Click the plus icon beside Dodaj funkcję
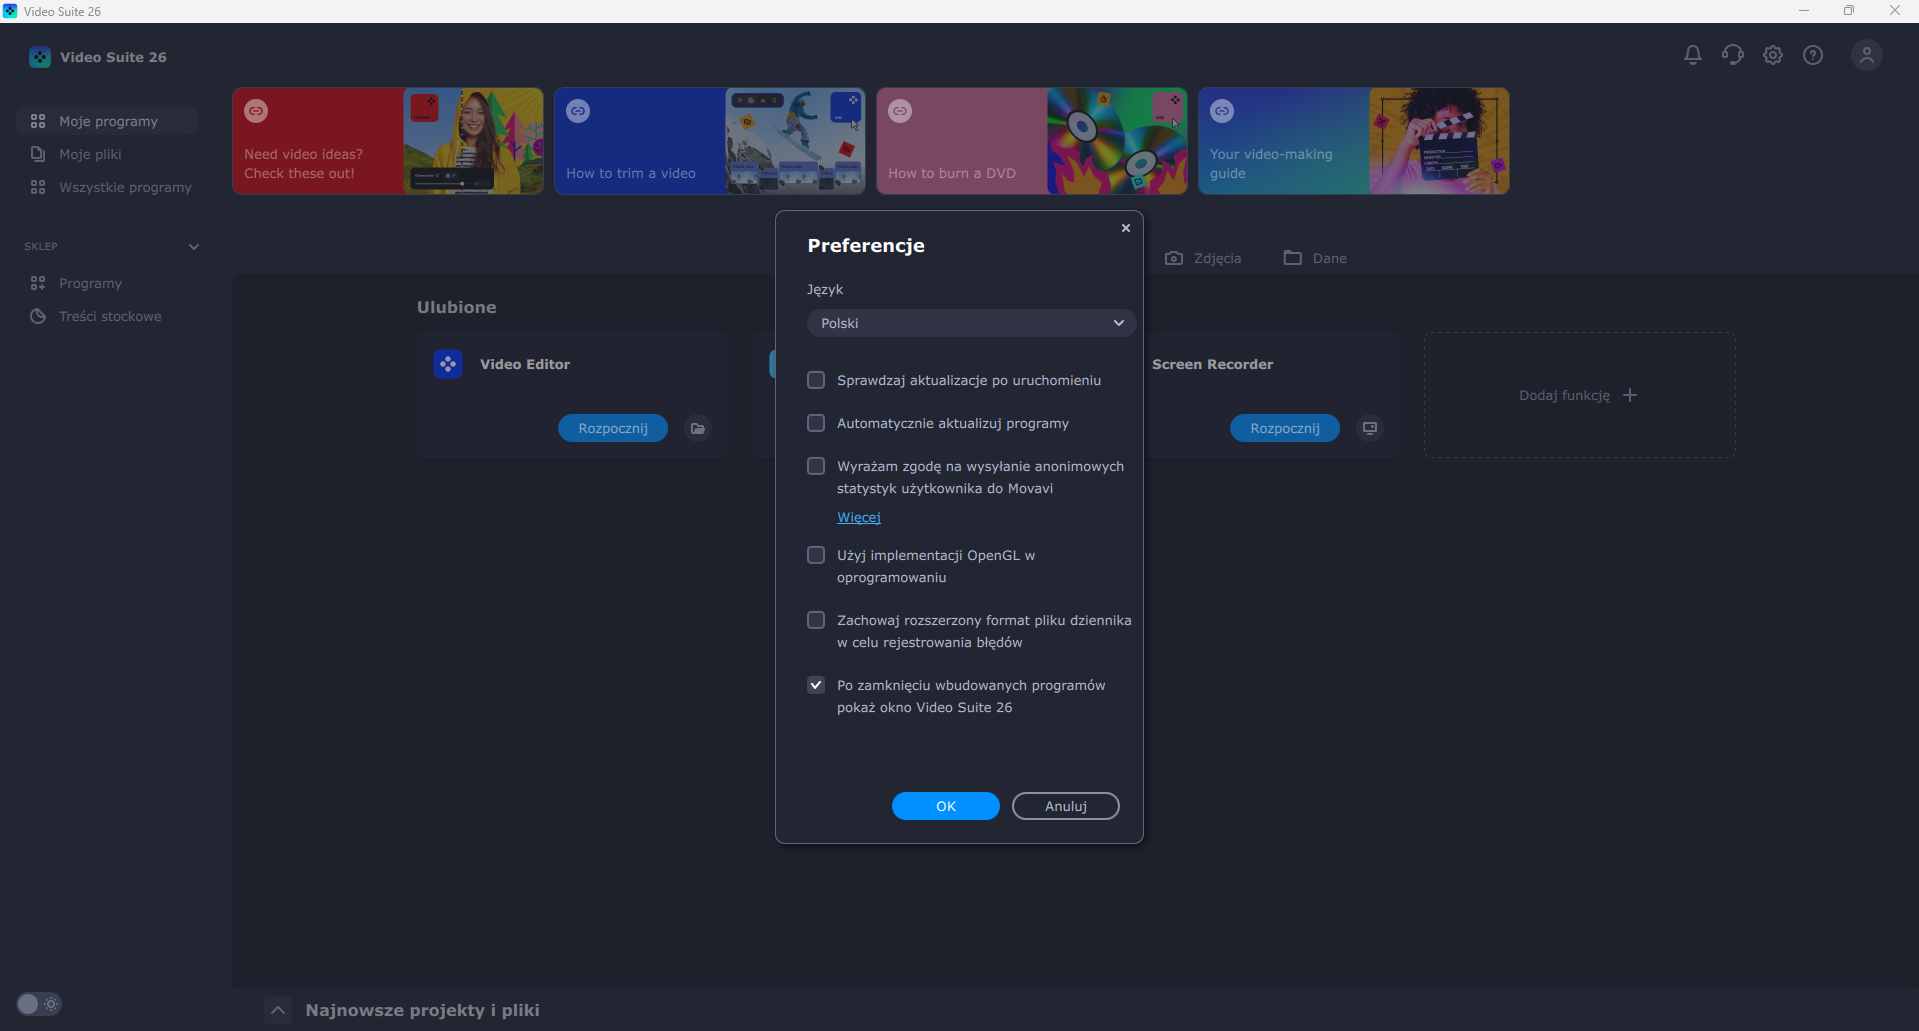 [1630, 395]
